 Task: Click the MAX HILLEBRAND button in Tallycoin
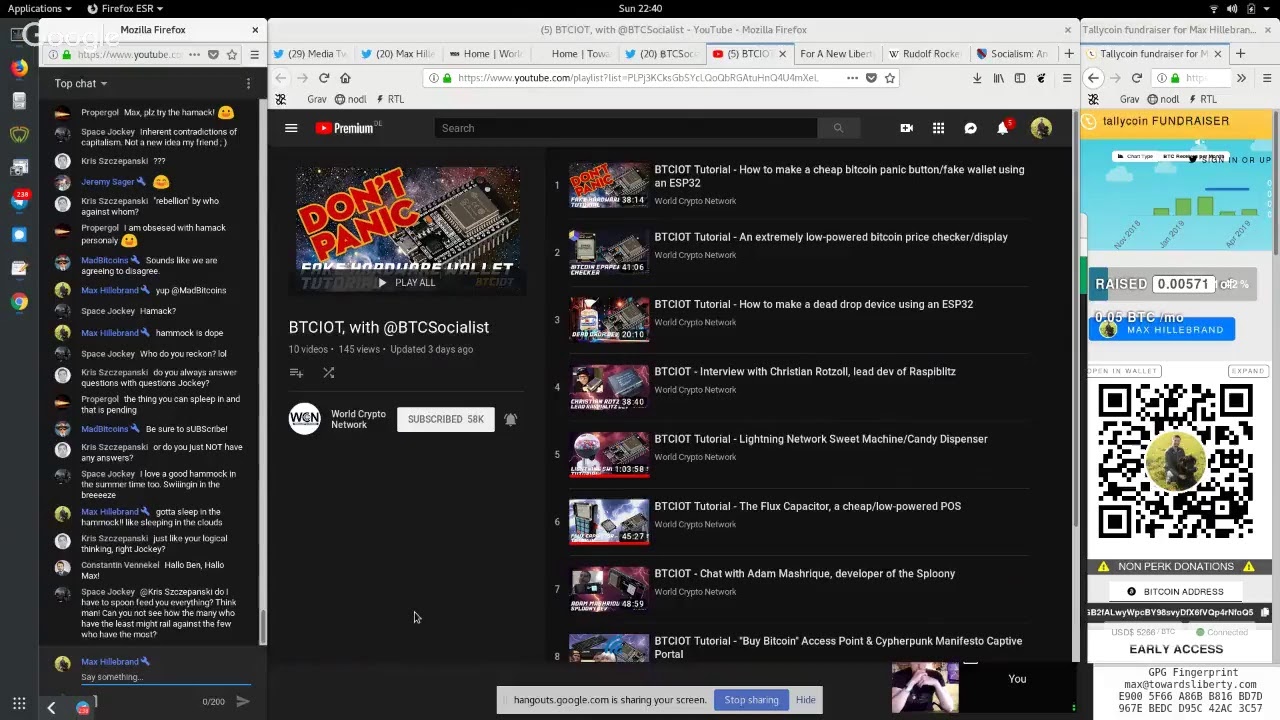(1162, 329)
